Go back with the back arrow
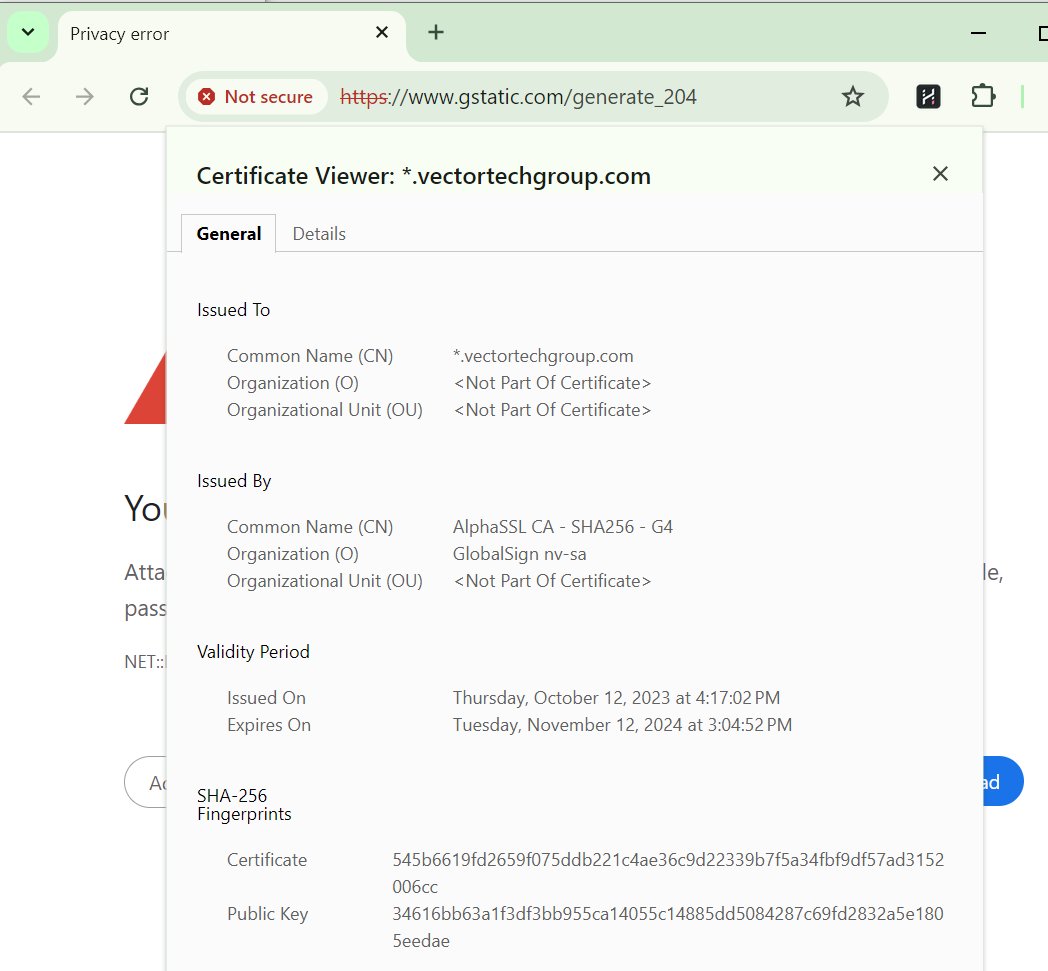Screen dimensions: 1048x971 pyautogui.click(x=31, y=97)
